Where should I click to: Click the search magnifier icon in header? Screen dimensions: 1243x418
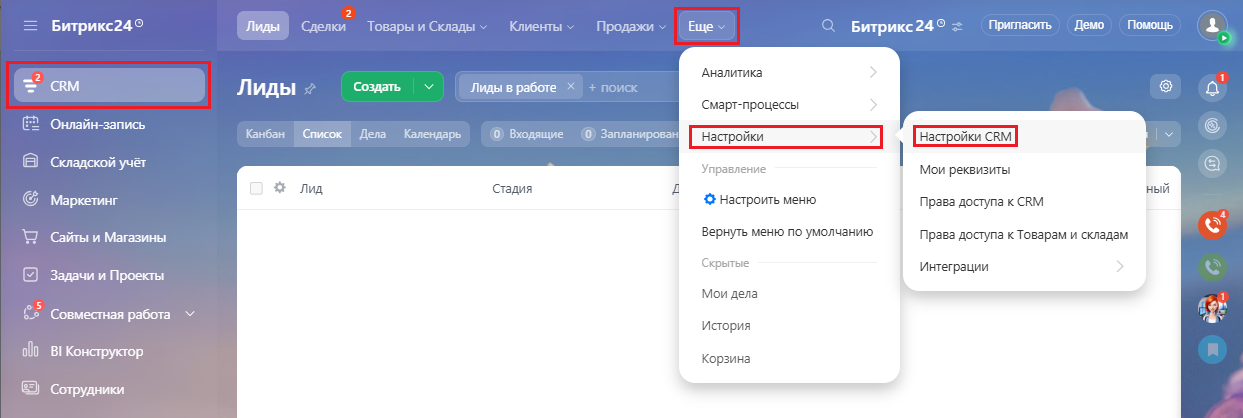[x=827, y=26]
